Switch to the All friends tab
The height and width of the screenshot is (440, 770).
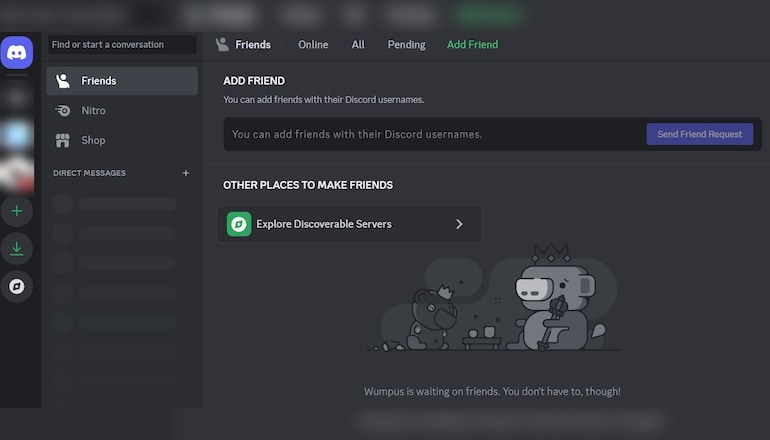pyautogui.click(x=358, y=45)
